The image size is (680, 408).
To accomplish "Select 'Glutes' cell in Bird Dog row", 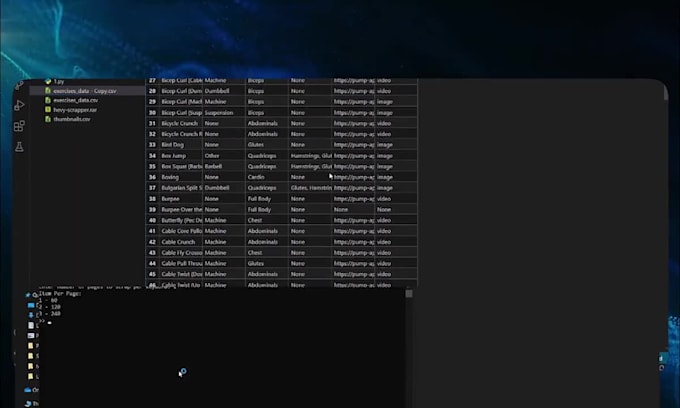I will pyautogui.click(x=267, y=145).
